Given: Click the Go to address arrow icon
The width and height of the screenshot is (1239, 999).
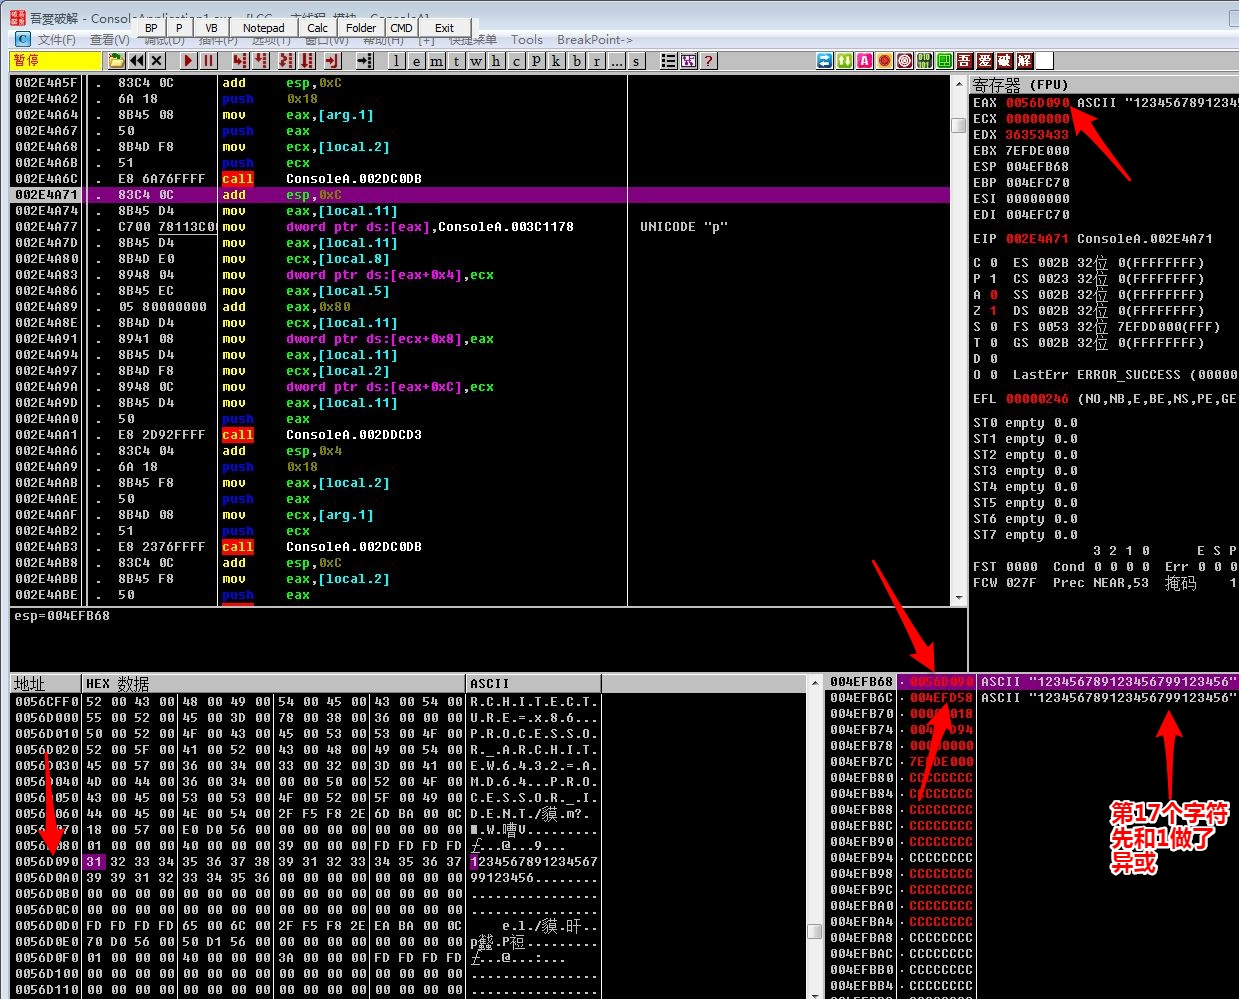Looking at the screenshot, I should tap(365, 61).
